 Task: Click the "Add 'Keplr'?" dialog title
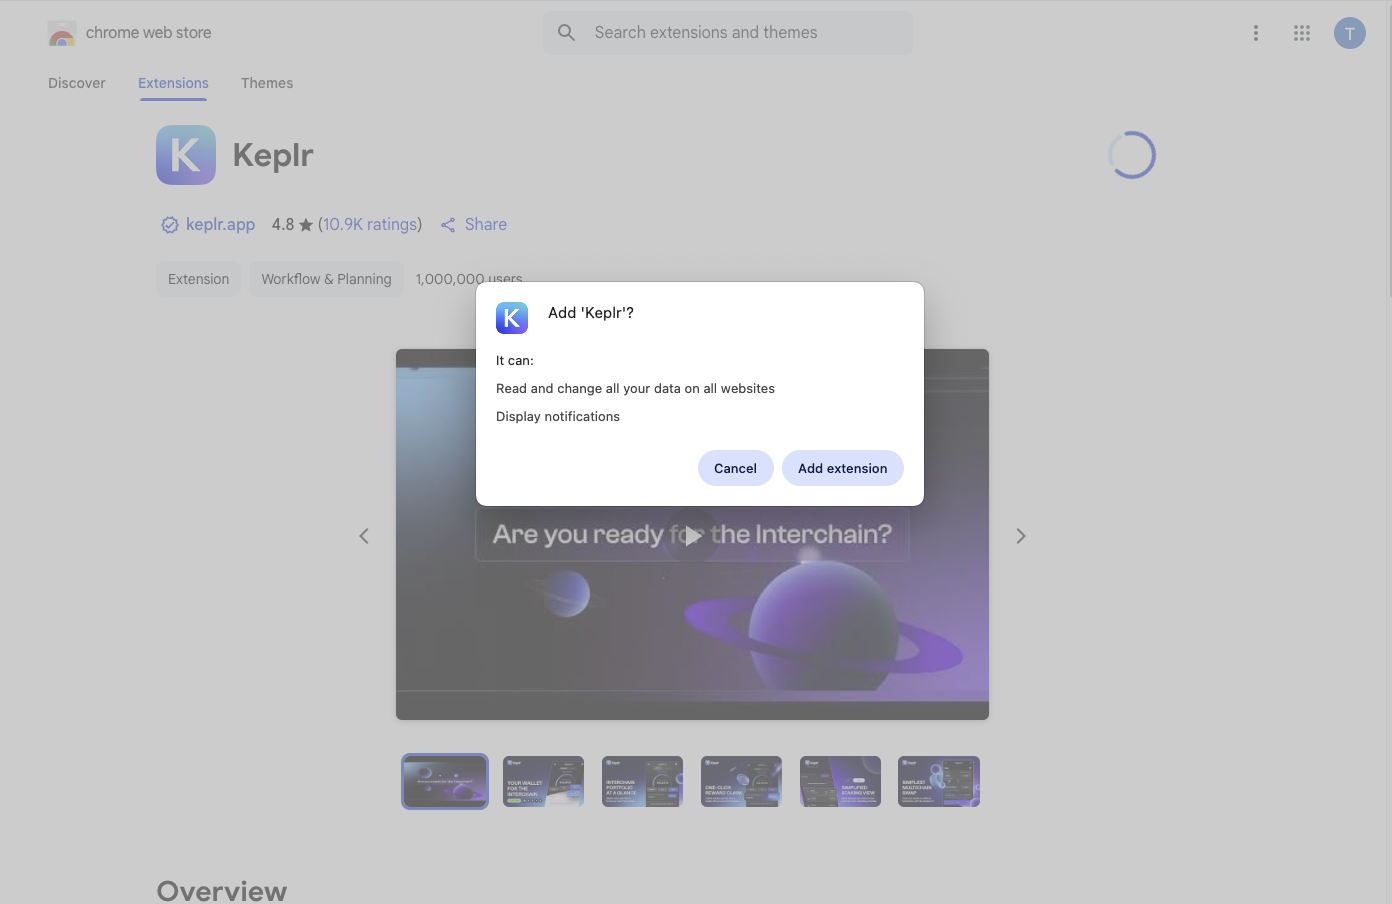pos(591,313)
